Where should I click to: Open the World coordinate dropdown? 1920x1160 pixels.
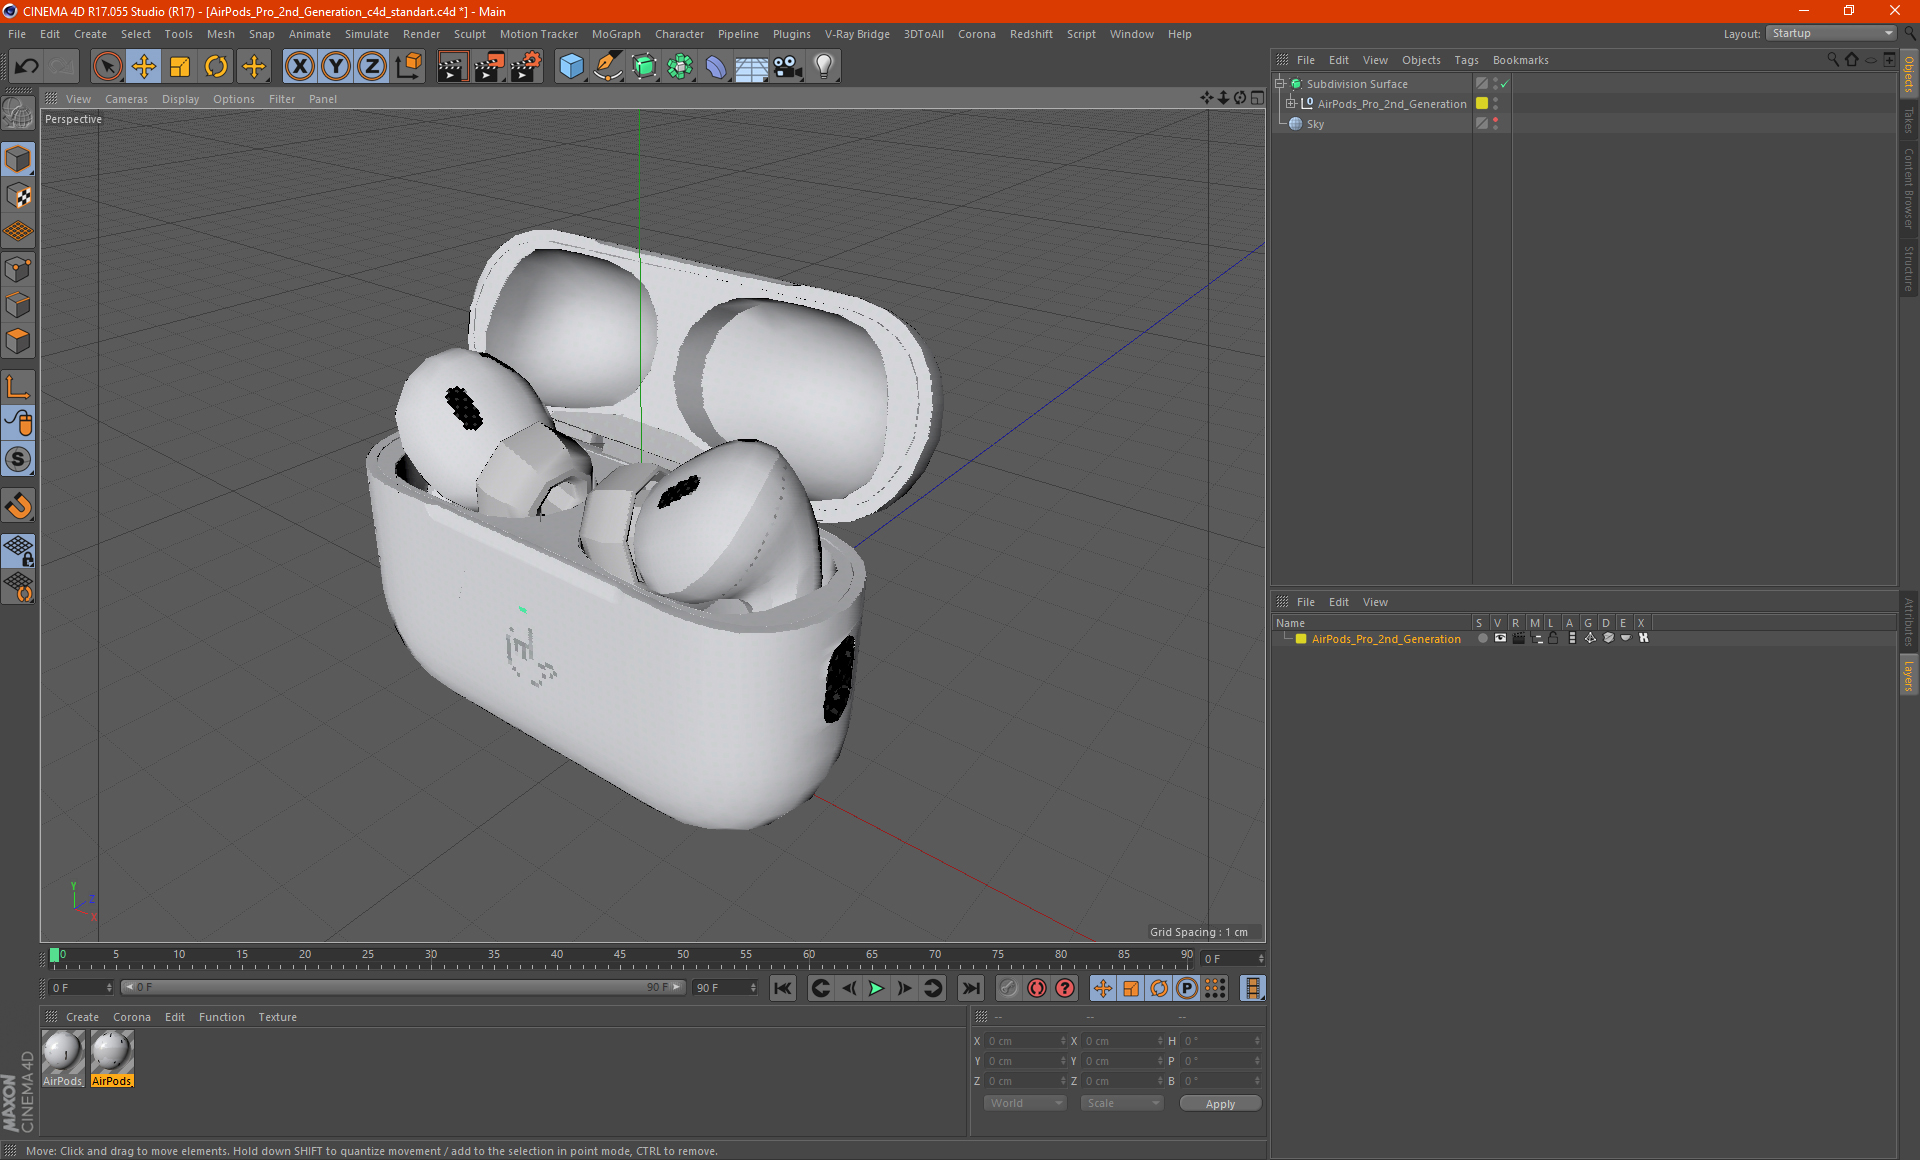pyautogui.click(x=1025, y=1103)
